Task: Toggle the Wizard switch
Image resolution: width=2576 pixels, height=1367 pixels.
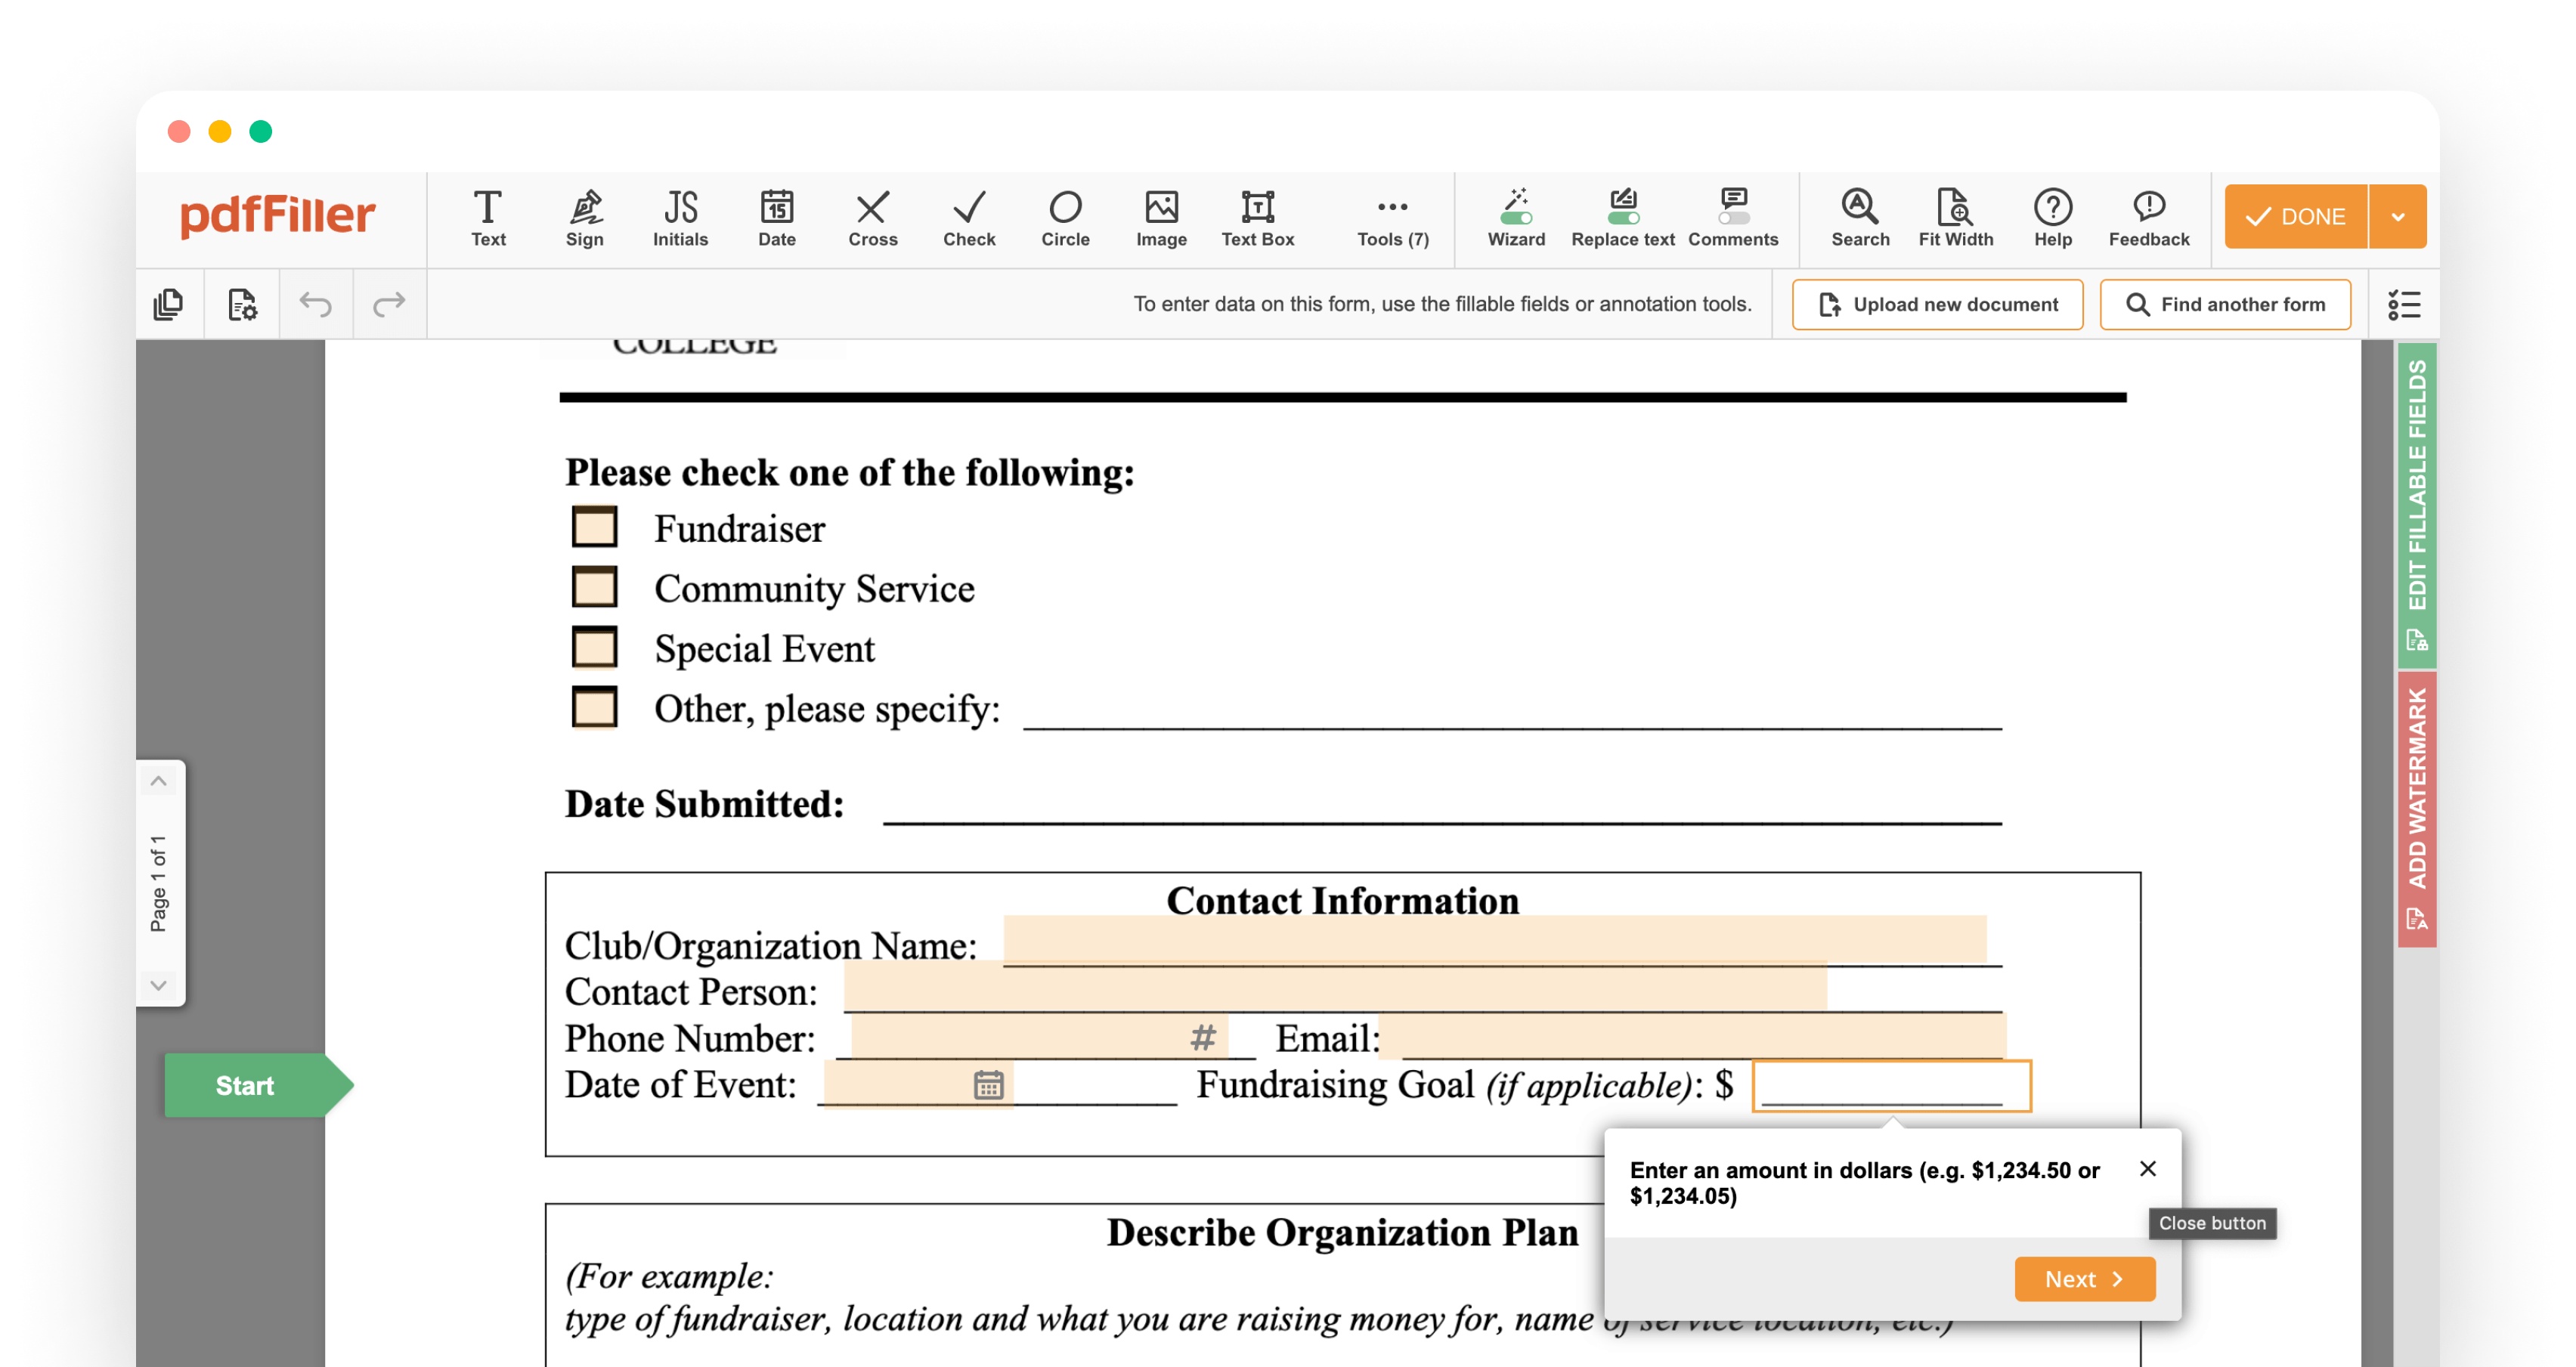Action: pyautogui.click(x=1516, y=217)
